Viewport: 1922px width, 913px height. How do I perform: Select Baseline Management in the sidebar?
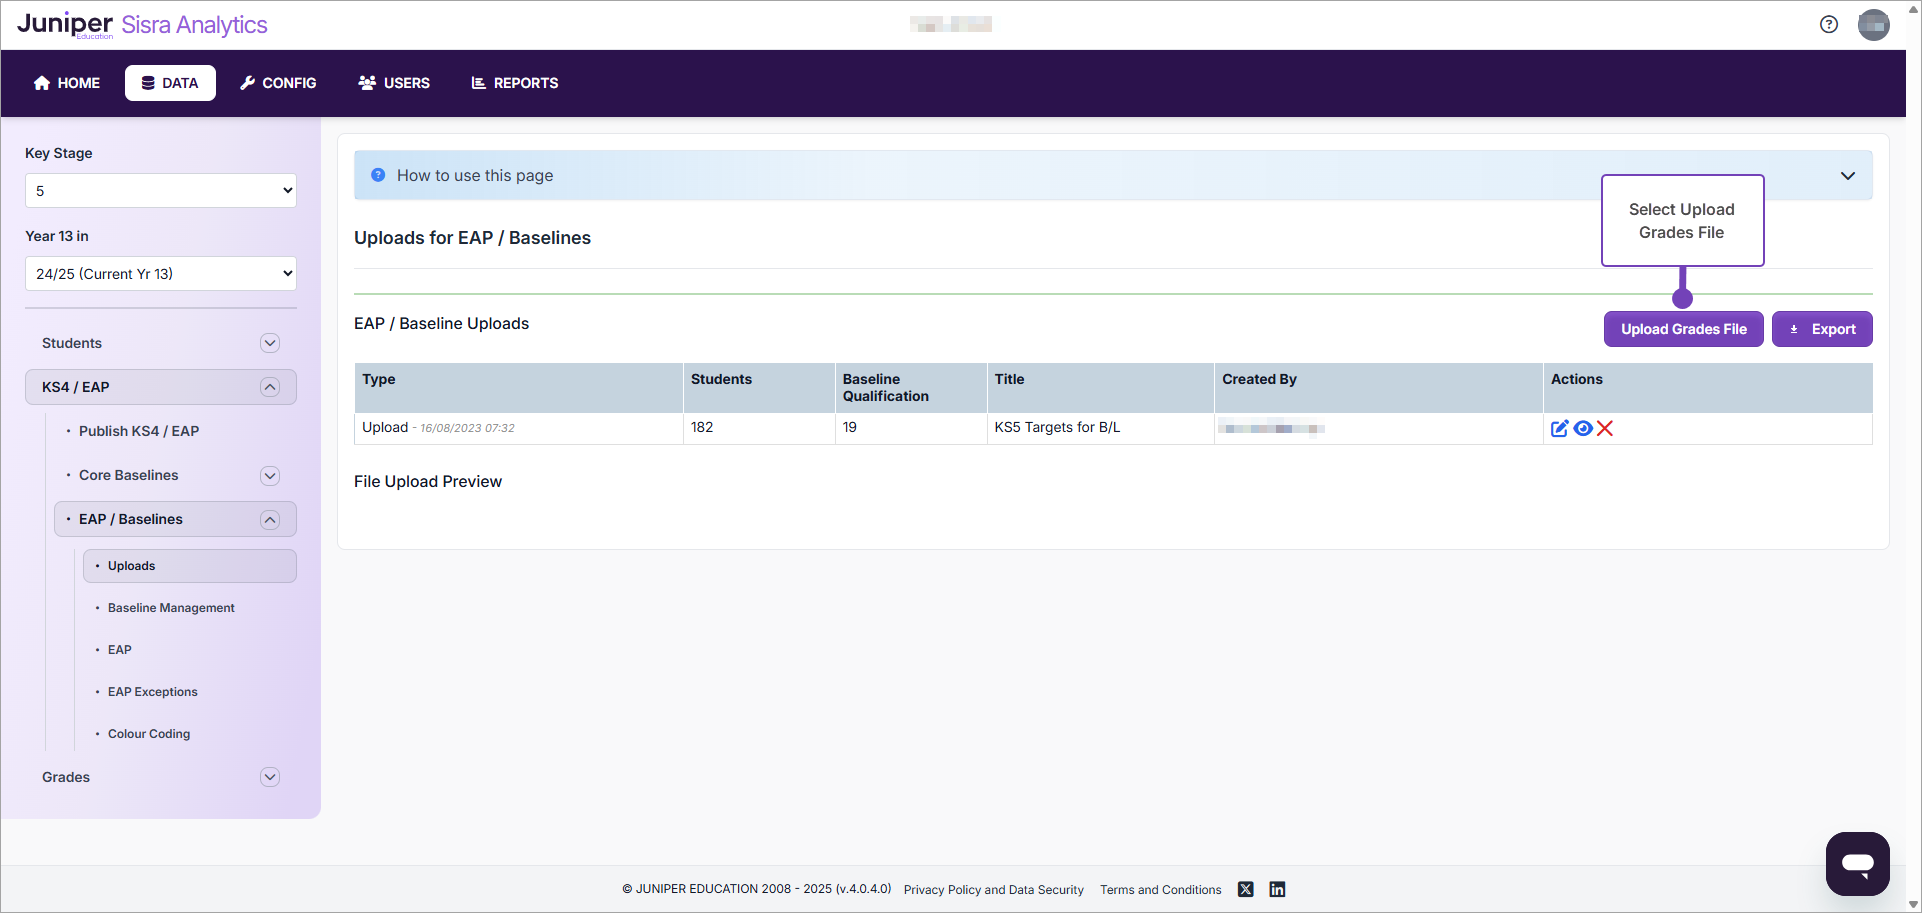pos(171,607)
